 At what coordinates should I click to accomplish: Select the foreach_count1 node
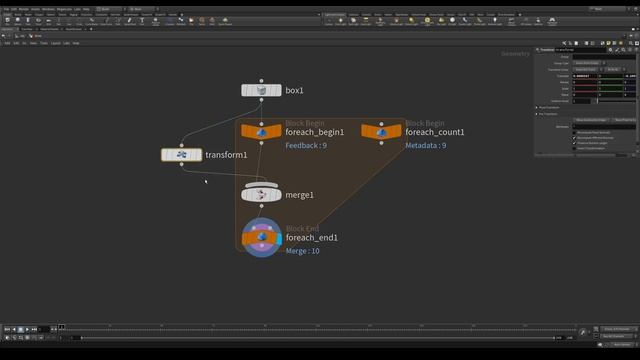(381, 132)
